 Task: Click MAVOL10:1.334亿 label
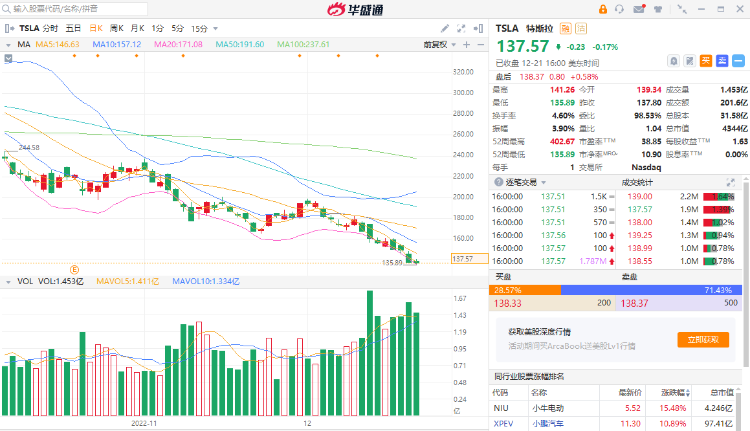206,281
